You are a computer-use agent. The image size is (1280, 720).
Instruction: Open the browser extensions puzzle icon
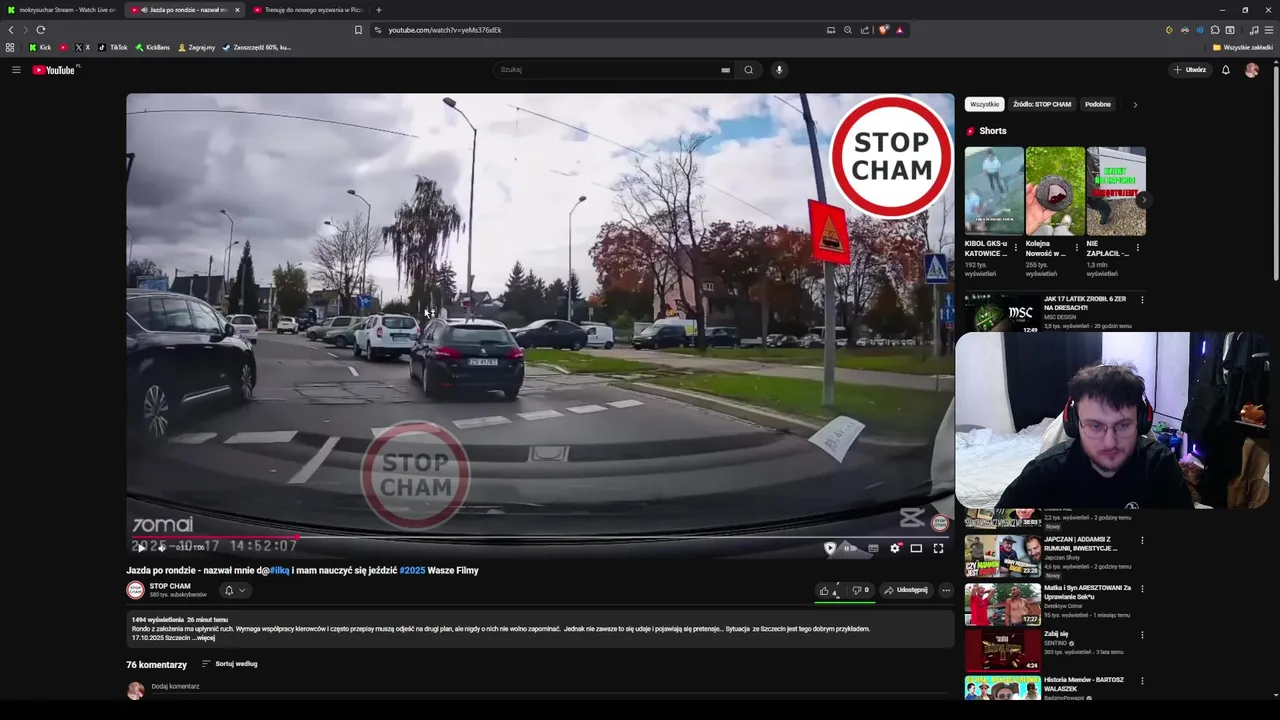[1215, 30]
